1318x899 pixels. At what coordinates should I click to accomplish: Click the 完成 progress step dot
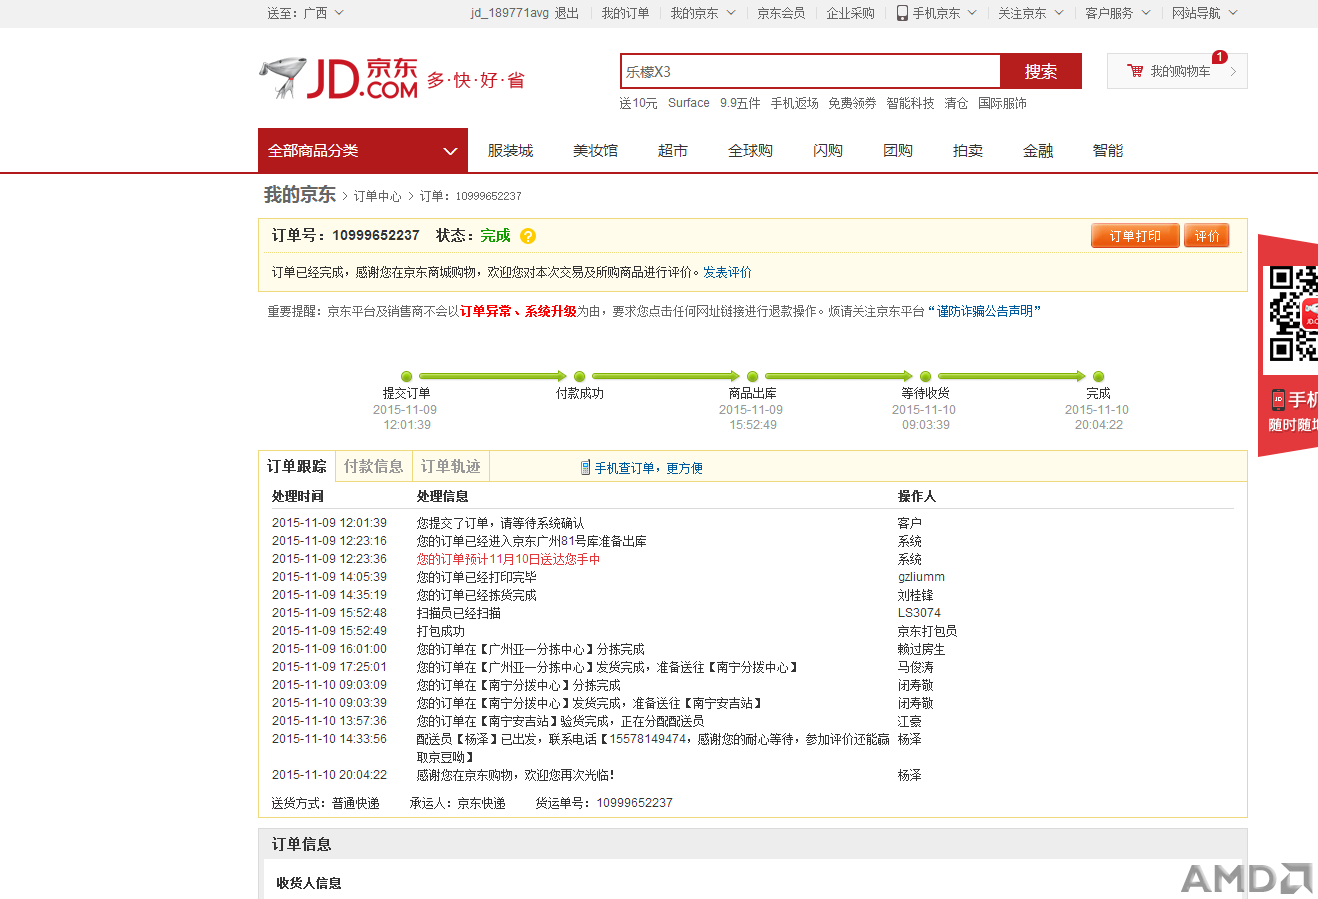click(x=1098, y=376)
